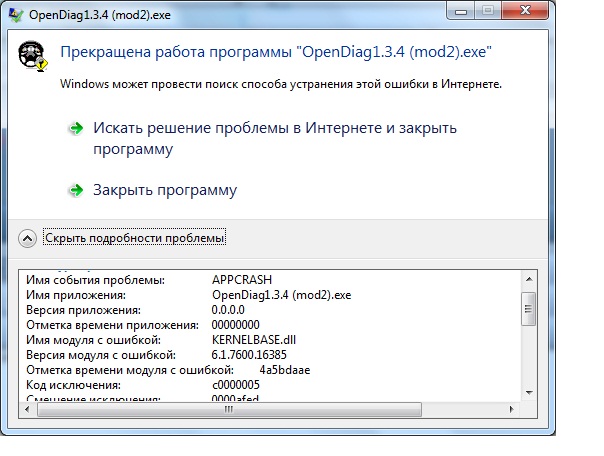The width and height of the screenshot is (604, 456).
Task: Choose 'Искать решение проблемы в Интернете и закрыть программу'
Action: [x=275, y=138]
